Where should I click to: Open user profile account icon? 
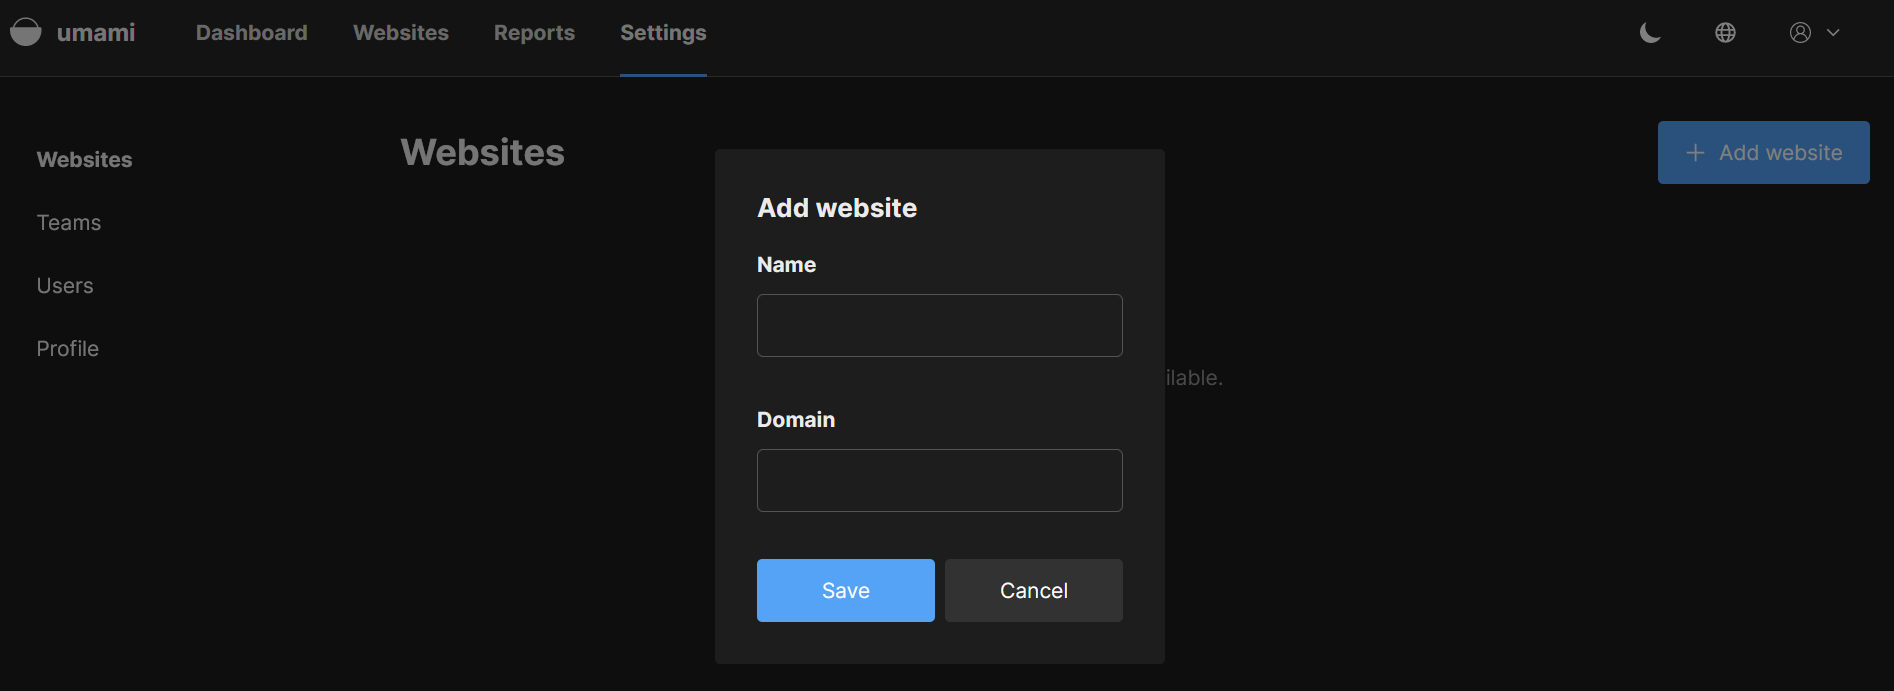click(1800, 33)
